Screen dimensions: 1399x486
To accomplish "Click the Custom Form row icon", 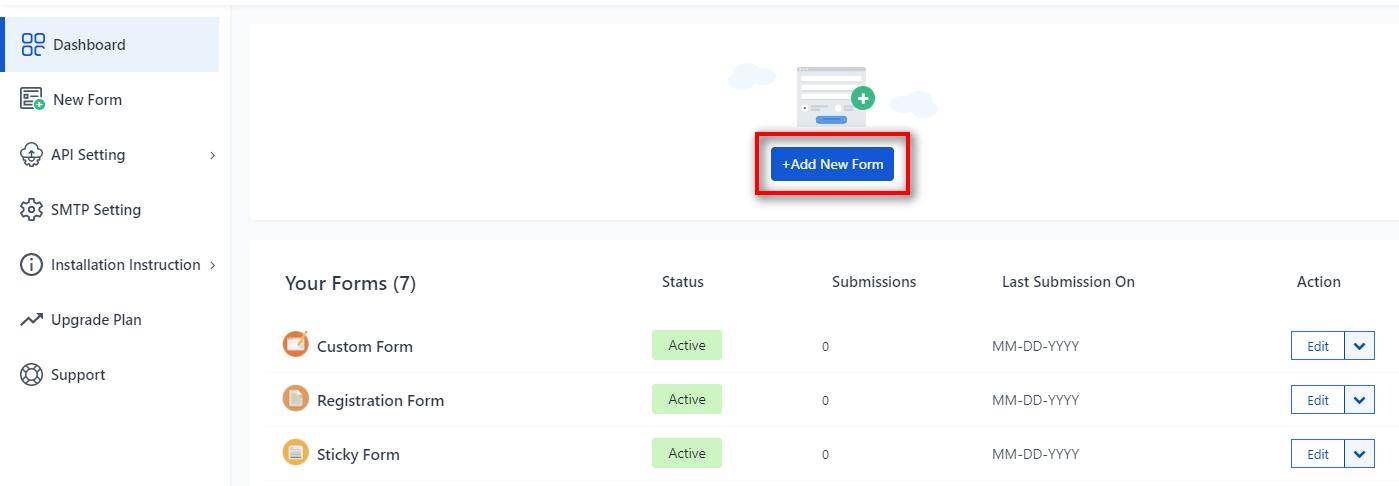I will [x=296, y=344].
